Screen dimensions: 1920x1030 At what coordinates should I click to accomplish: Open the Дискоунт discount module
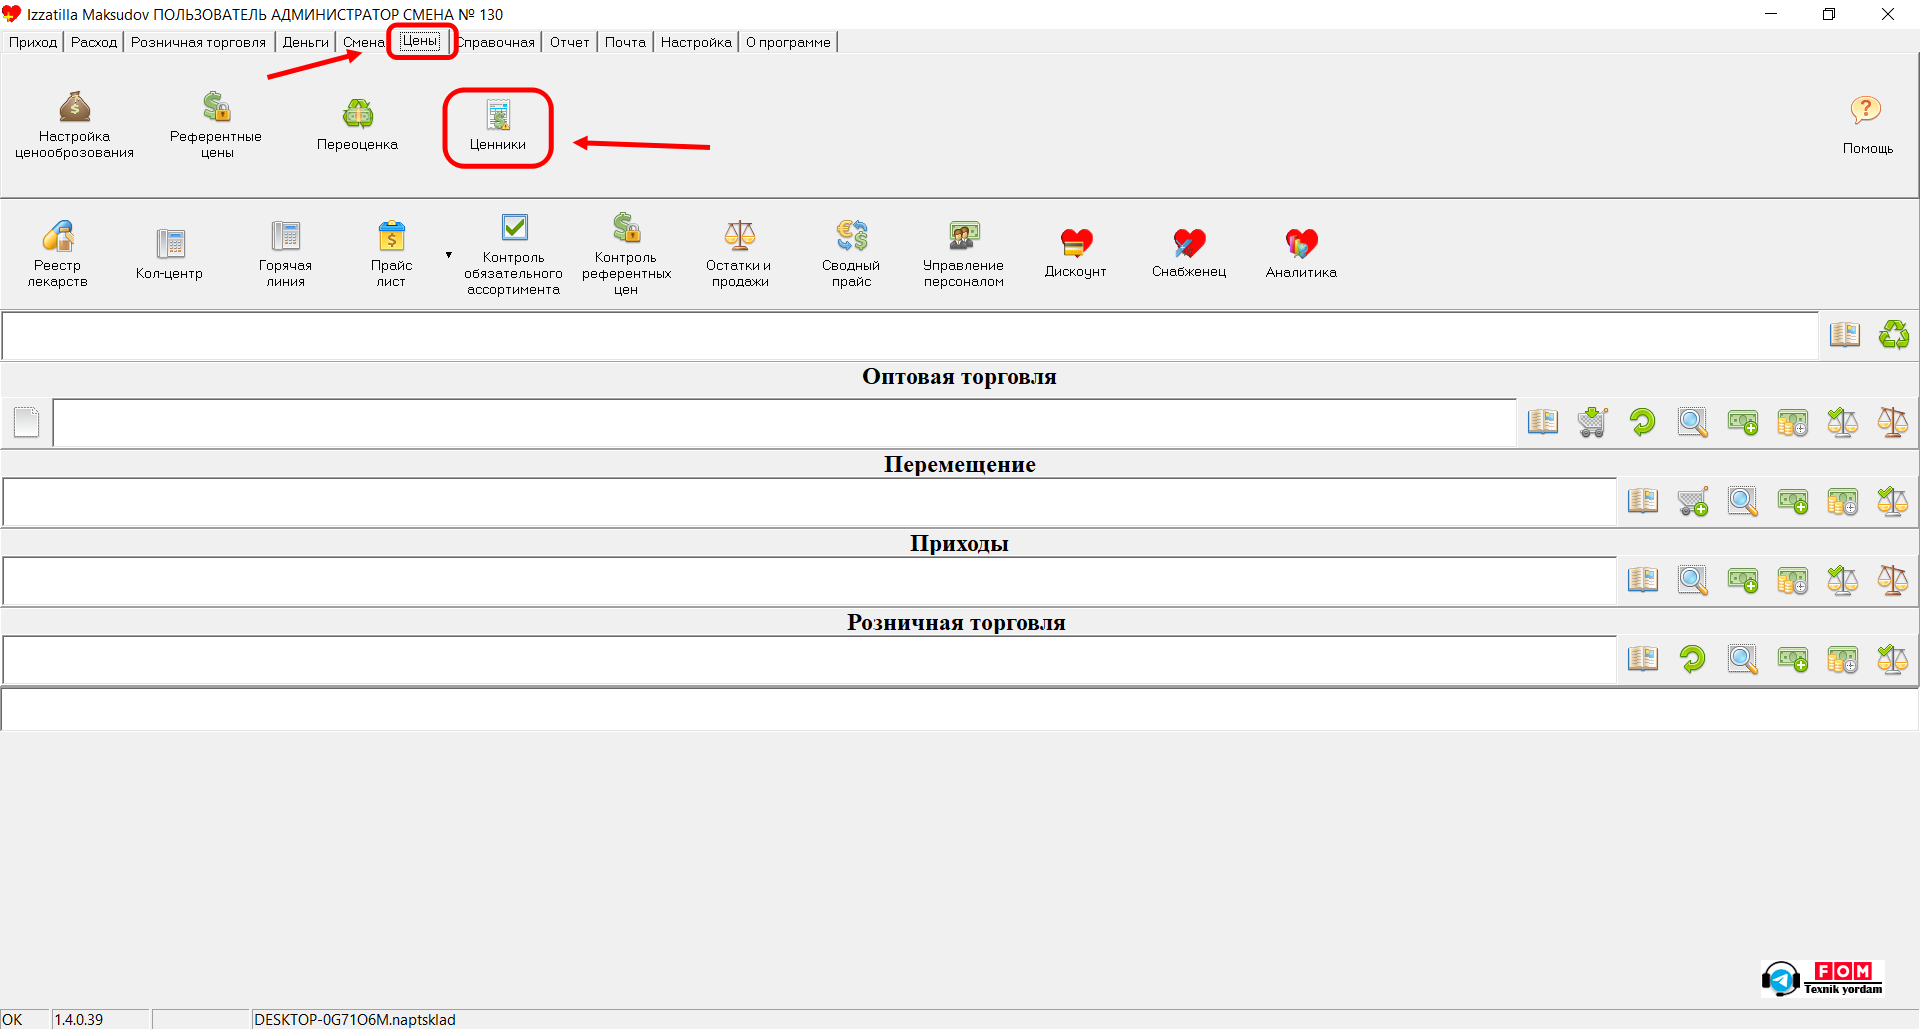click(x=1076, y=254)
